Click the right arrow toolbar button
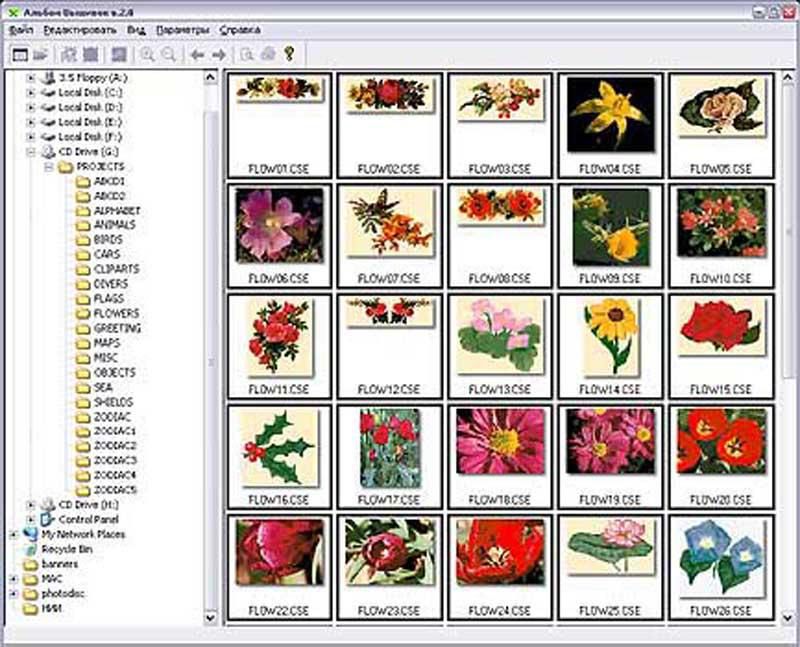 coord(219,54)
